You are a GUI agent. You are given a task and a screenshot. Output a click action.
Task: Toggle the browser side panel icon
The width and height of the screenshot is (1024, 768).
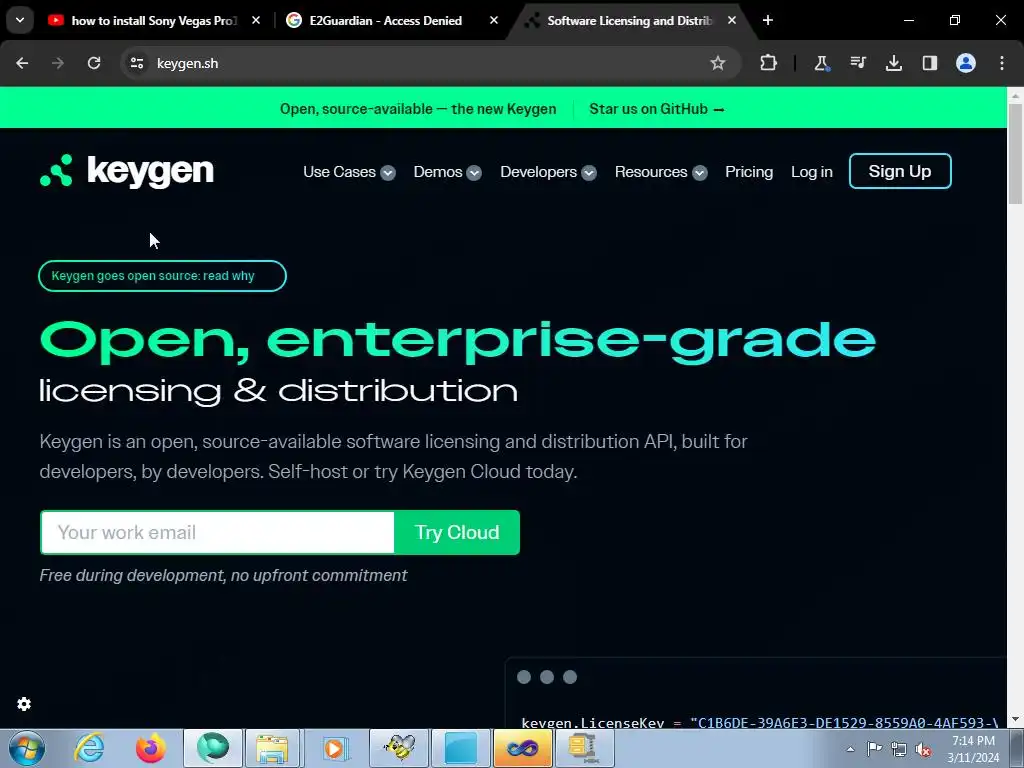click(929, 63)
